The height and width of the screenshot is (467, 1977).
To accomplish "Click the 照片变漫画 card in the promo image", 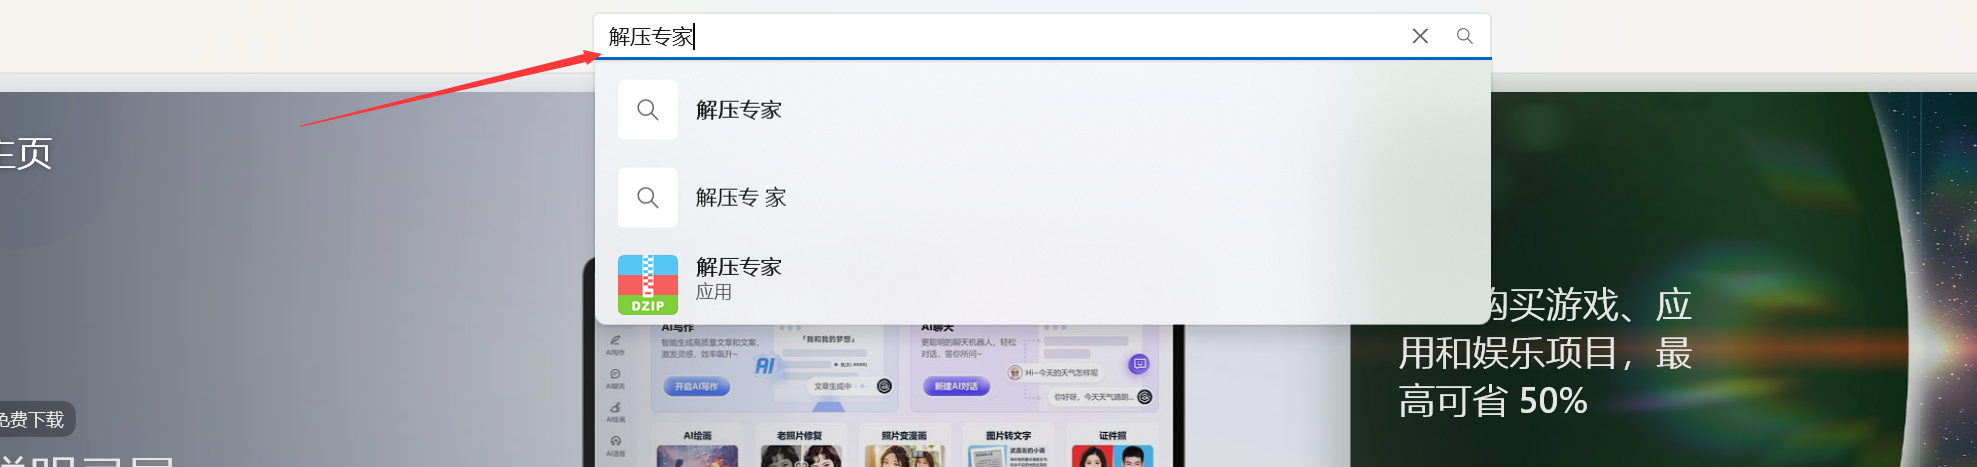I will click(x=904, y=446).
